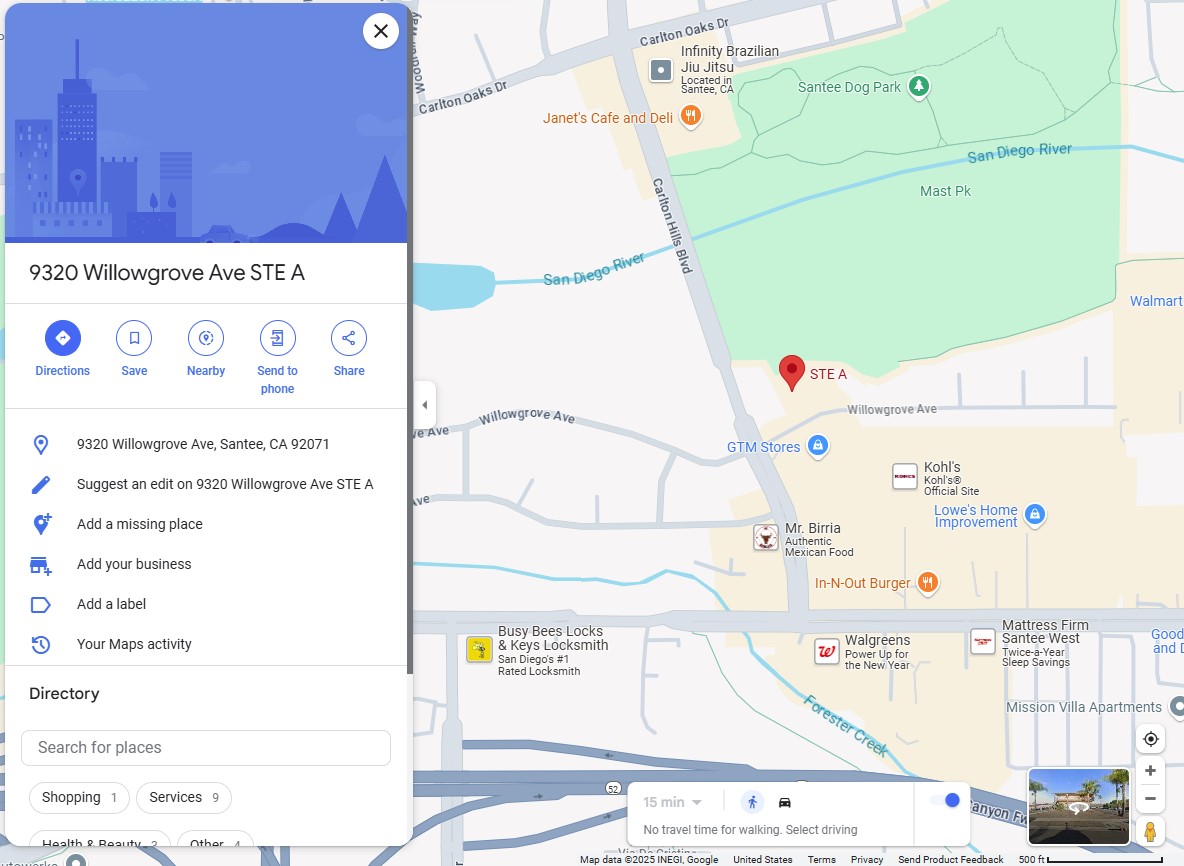
Task: Select driving travel mode
Action: pyautogui.click(x=785, y=803)
